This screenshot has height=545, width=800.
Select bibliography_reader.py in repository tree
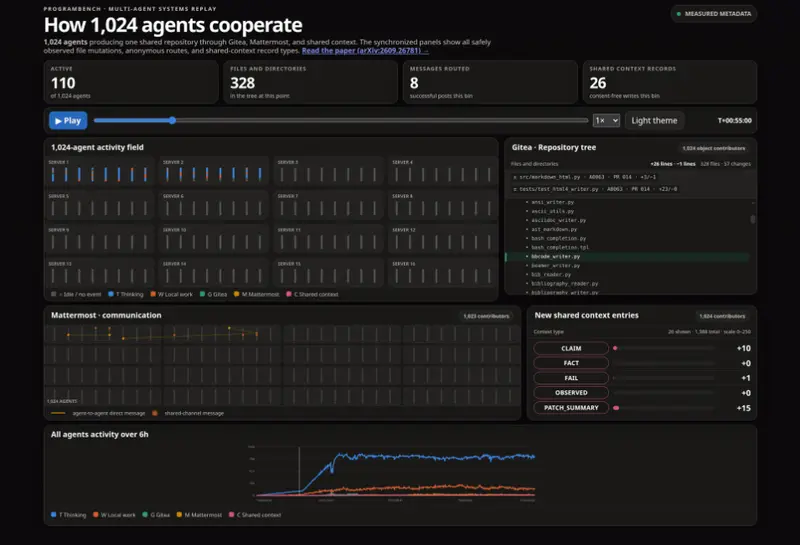[565, 283]
